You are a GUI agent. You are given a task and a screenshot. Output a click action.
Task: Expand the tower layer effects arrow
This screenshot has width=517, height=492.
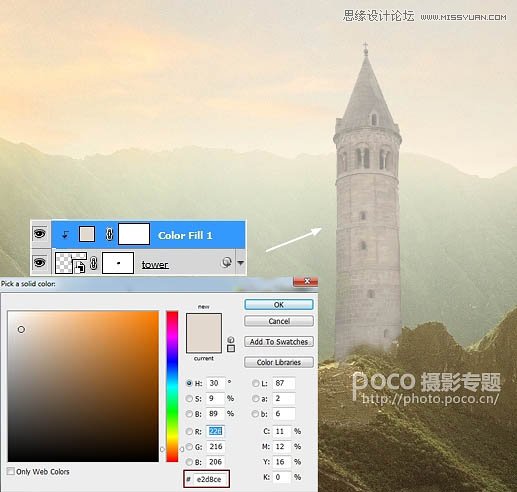pyautogui.click(x=240, y=263)
